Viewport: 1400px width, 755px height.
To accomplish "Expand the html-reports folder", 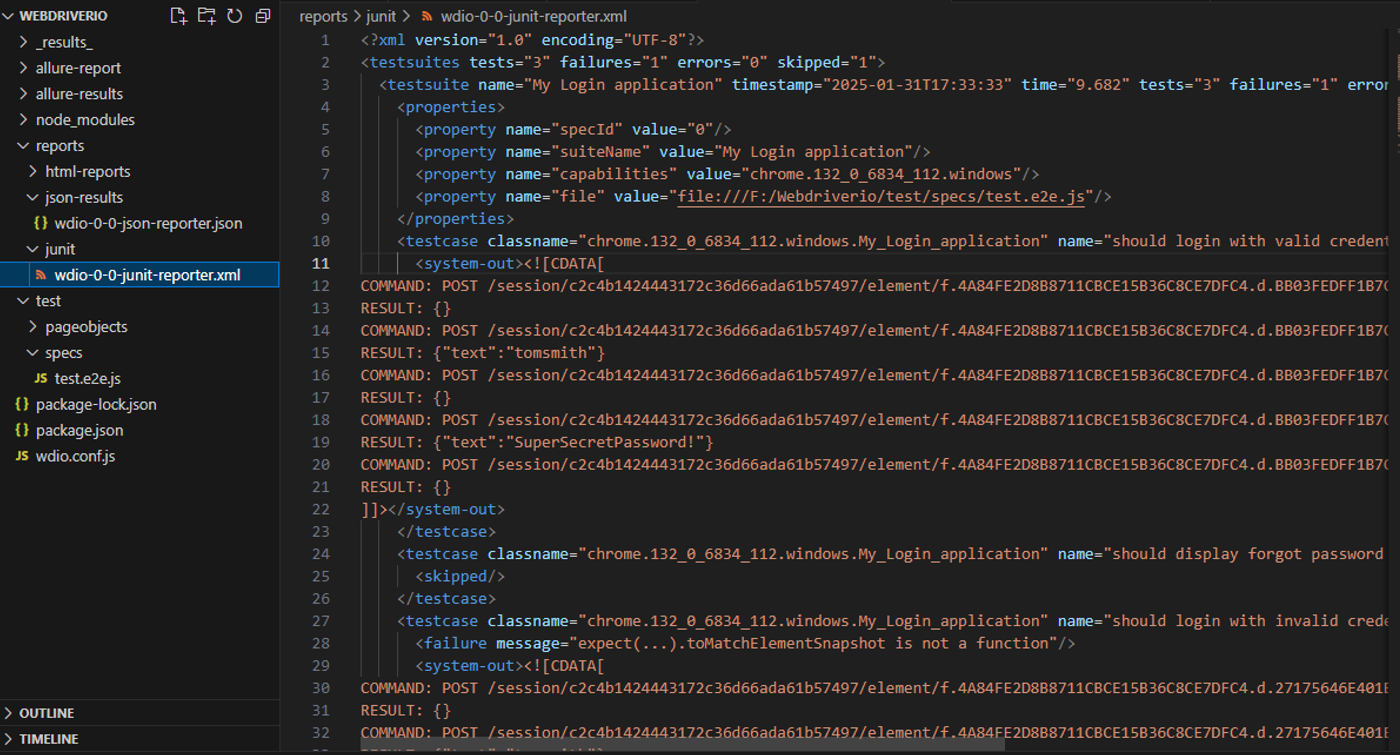I will (33, 172).
